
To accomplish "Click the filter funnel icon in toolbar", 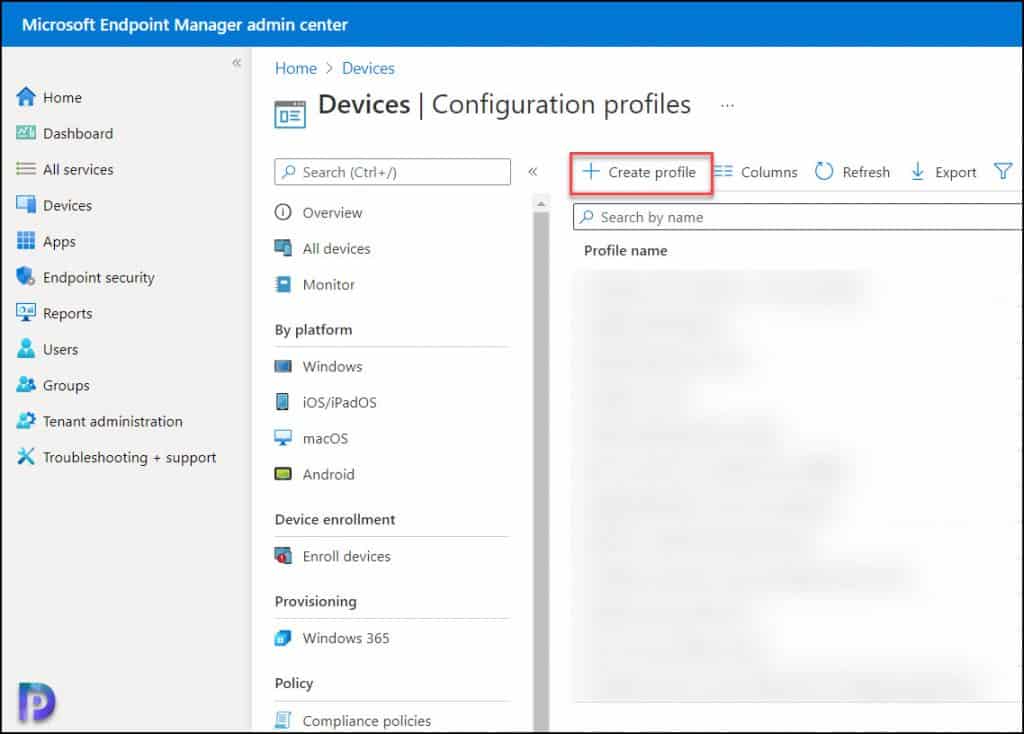I will 1002,171.
